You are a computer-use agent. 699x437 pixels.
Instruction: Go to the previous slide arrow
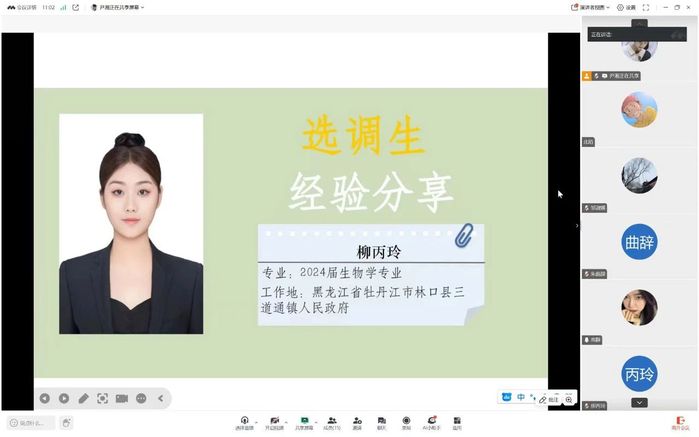(44, 398)
